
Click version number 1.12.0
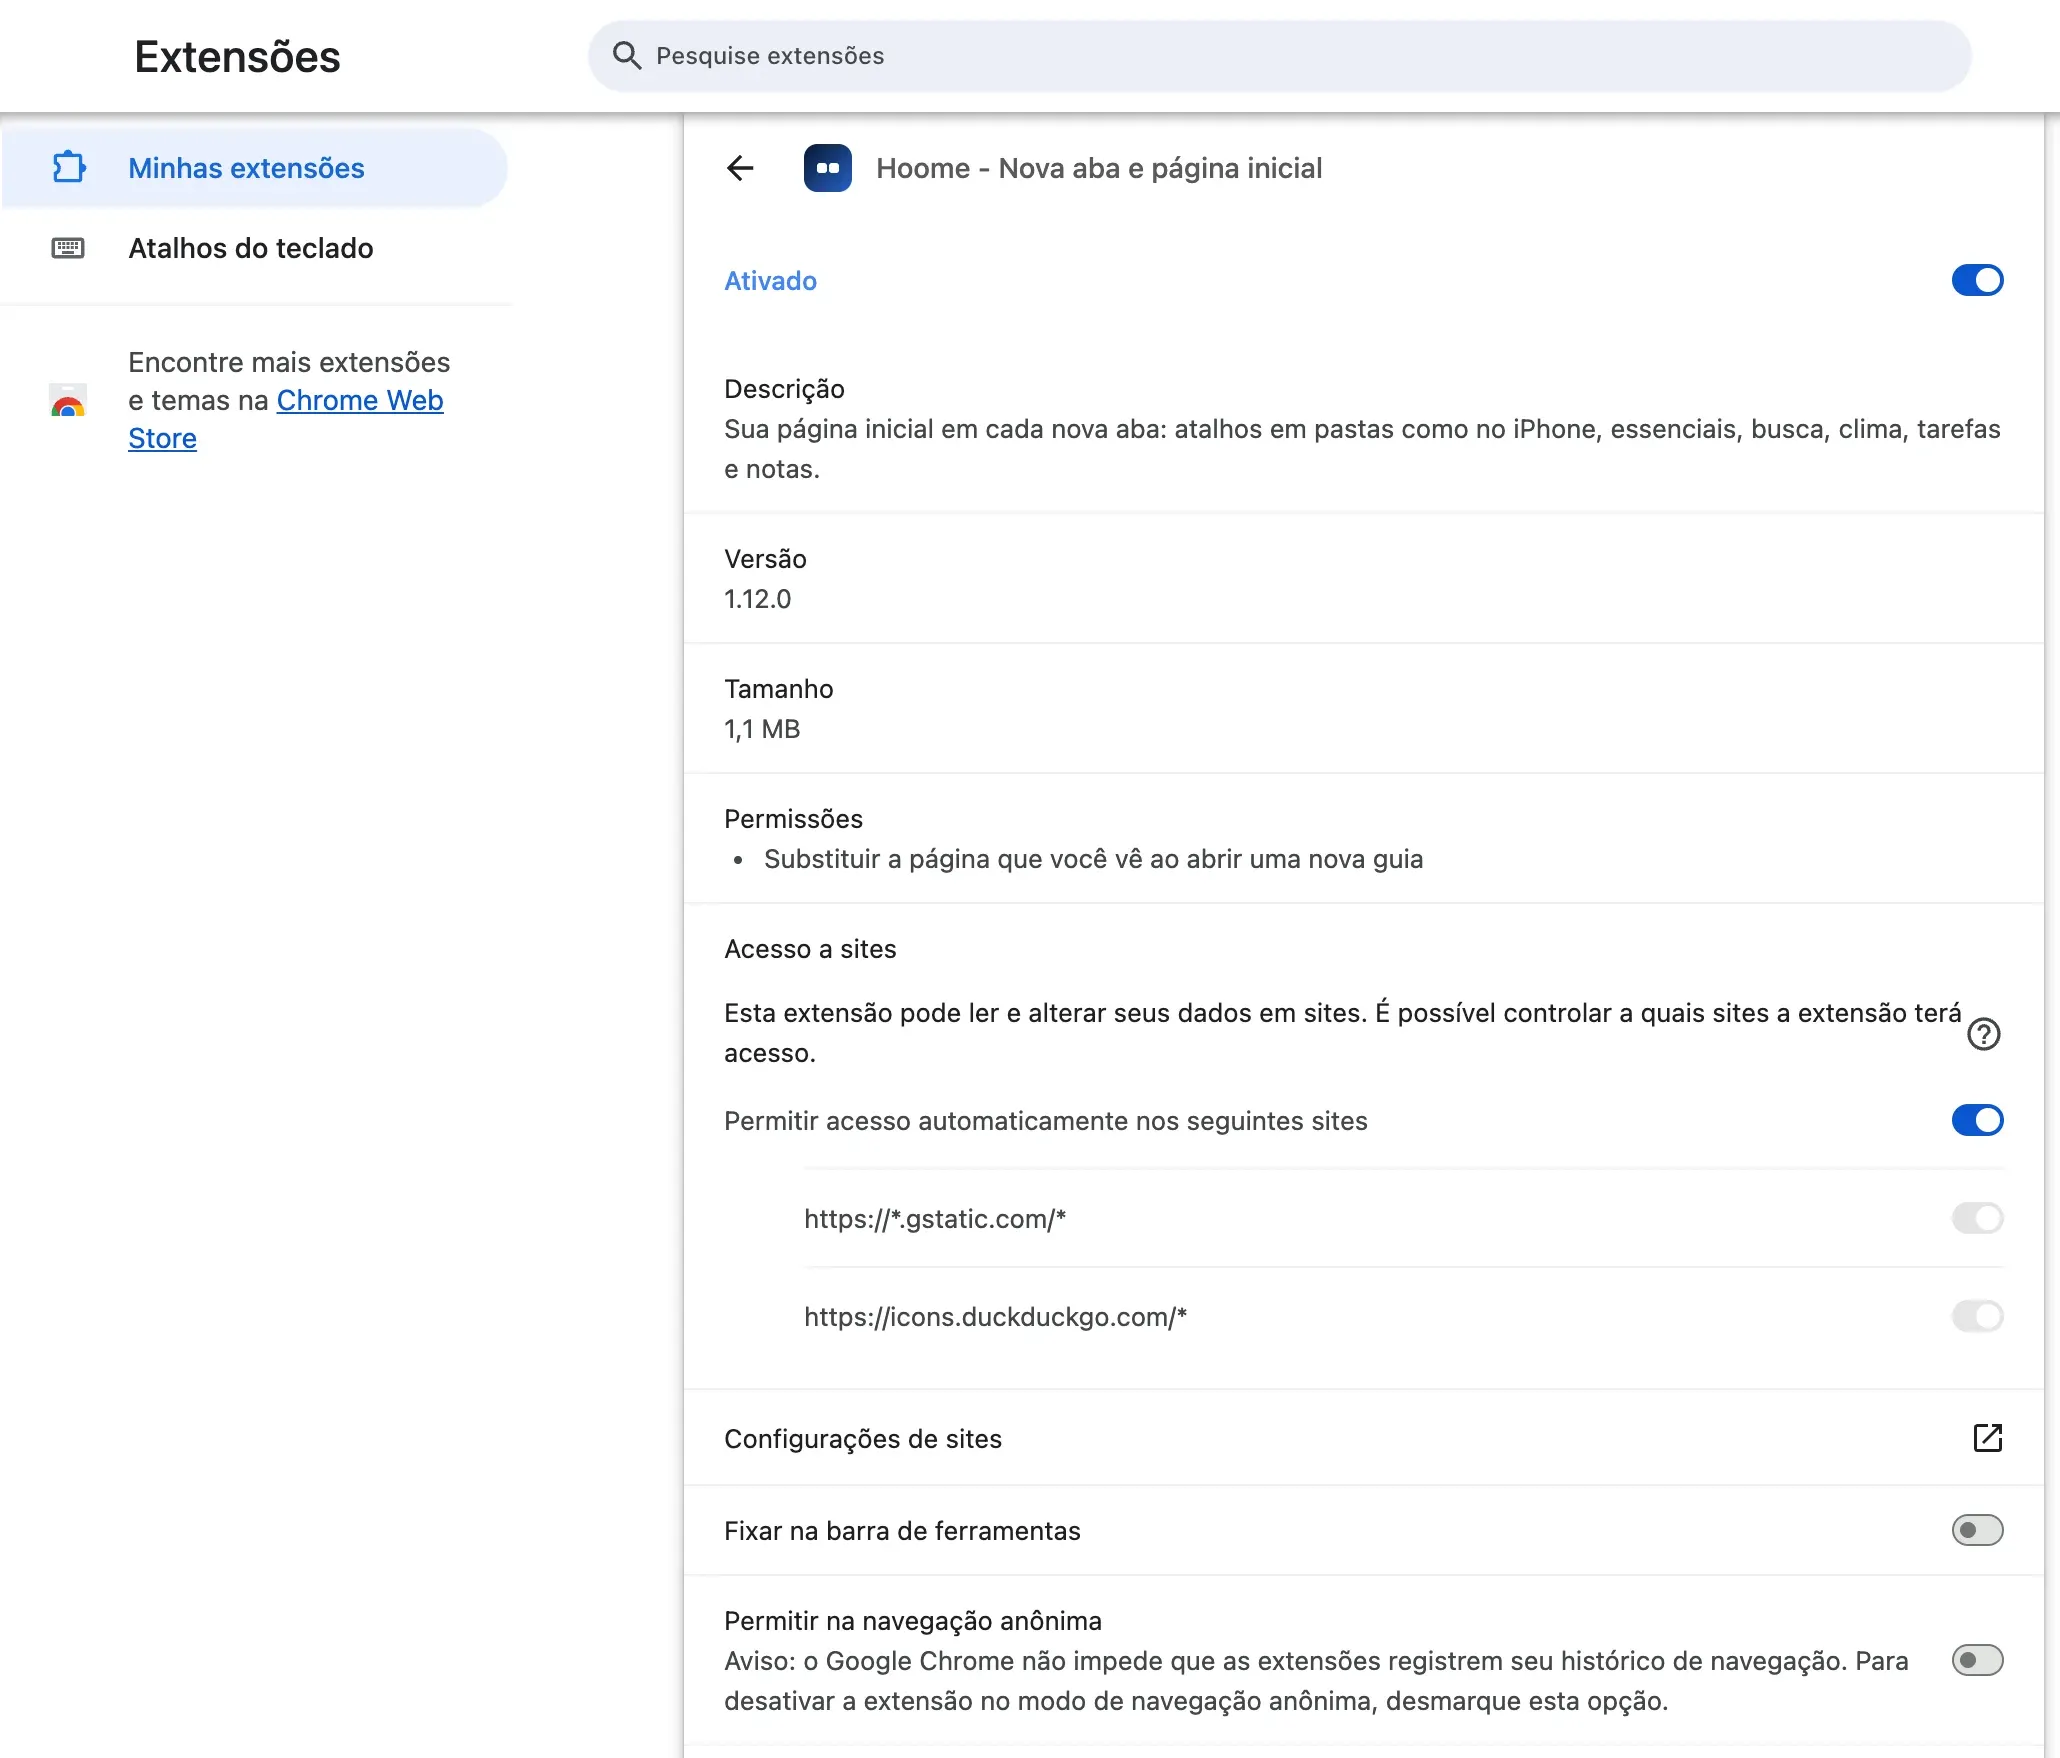[757, 599]
